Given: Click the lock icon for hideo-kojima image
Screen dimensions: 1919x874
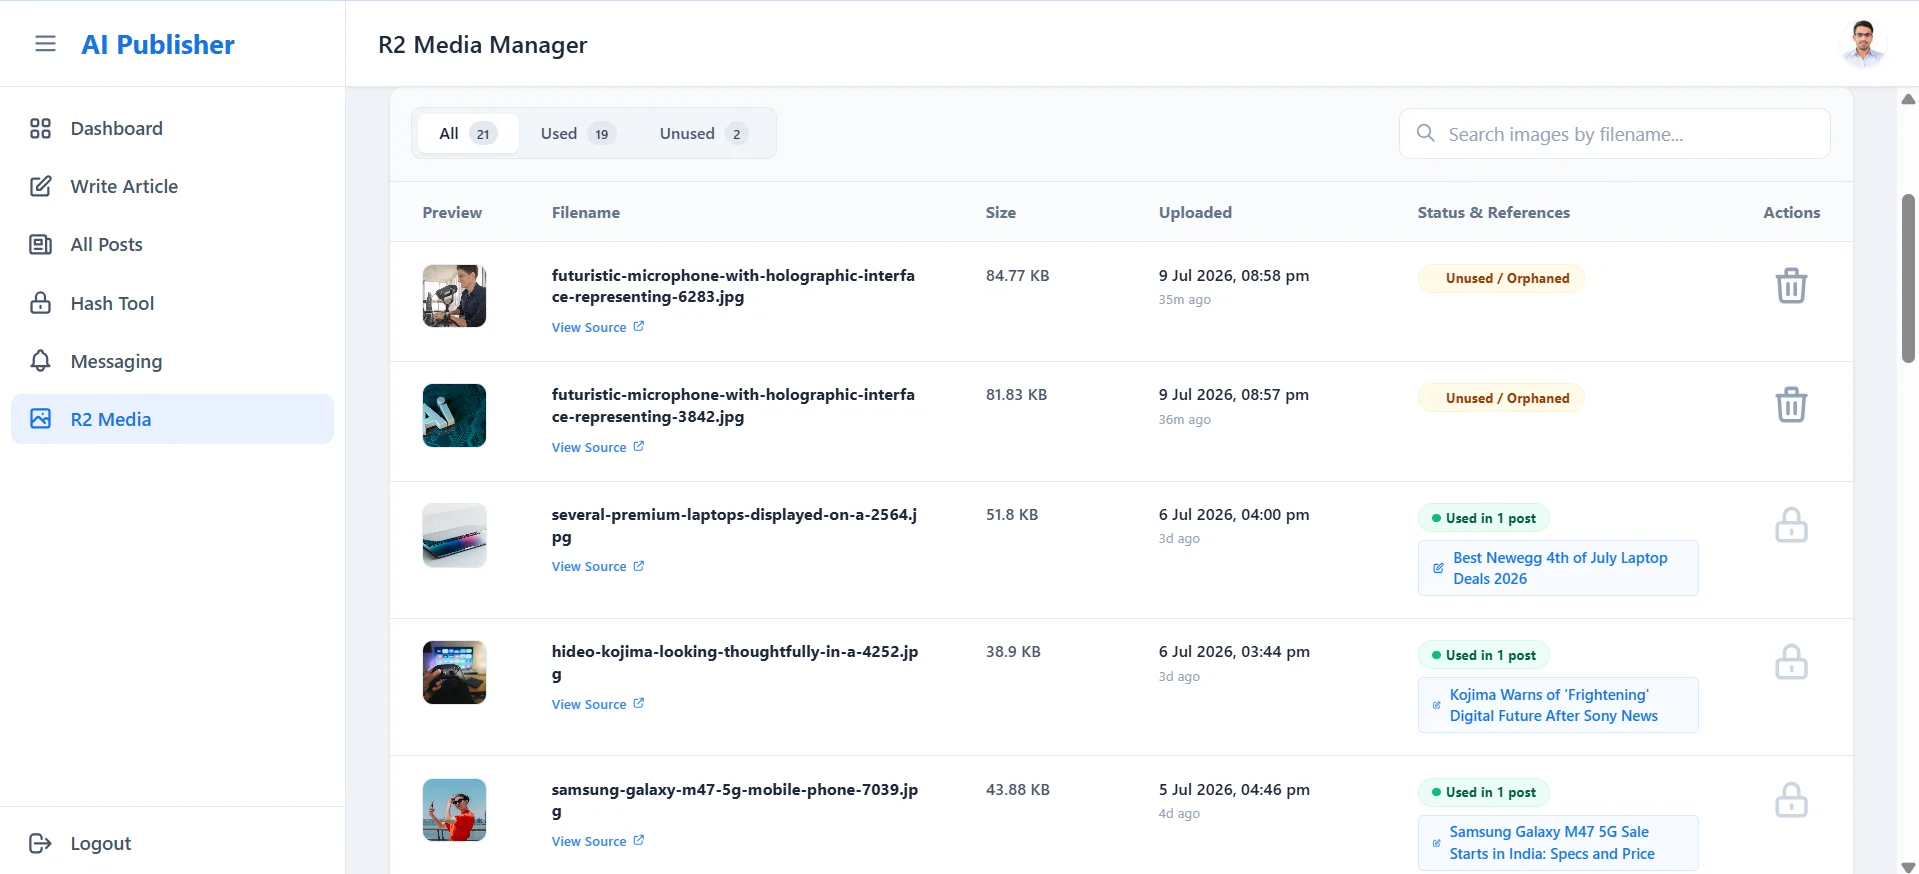Looking at the screenshot, I should [1790, 662].
